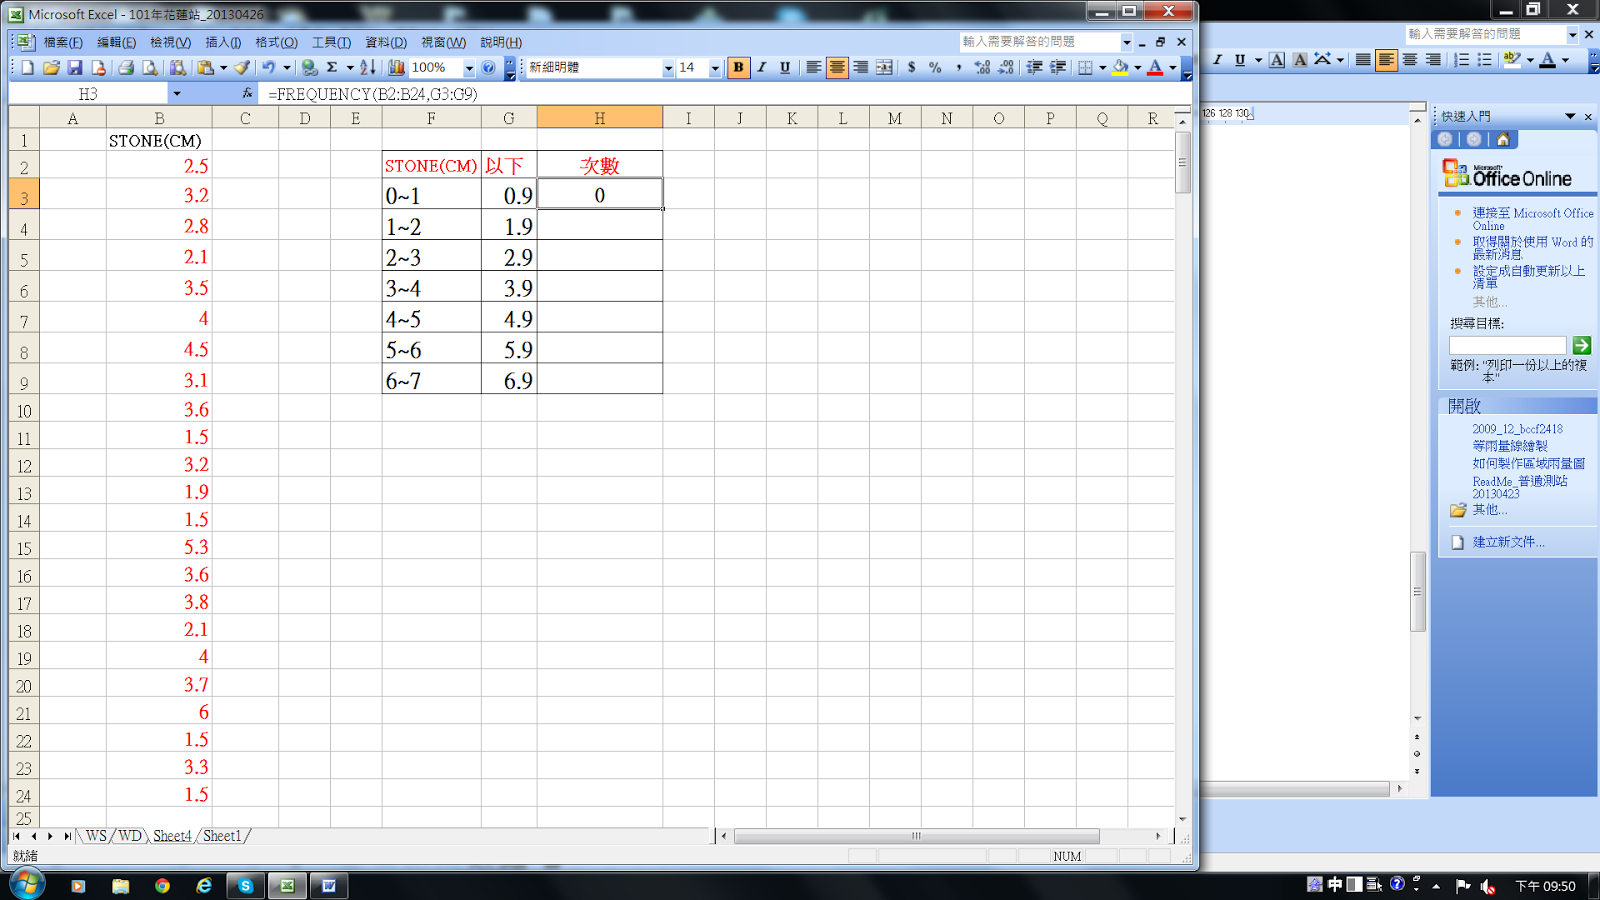The height and width of the screenshot is (900, 1600).
Task: Toggle left alignment in Excel
Action: point(813,68)
